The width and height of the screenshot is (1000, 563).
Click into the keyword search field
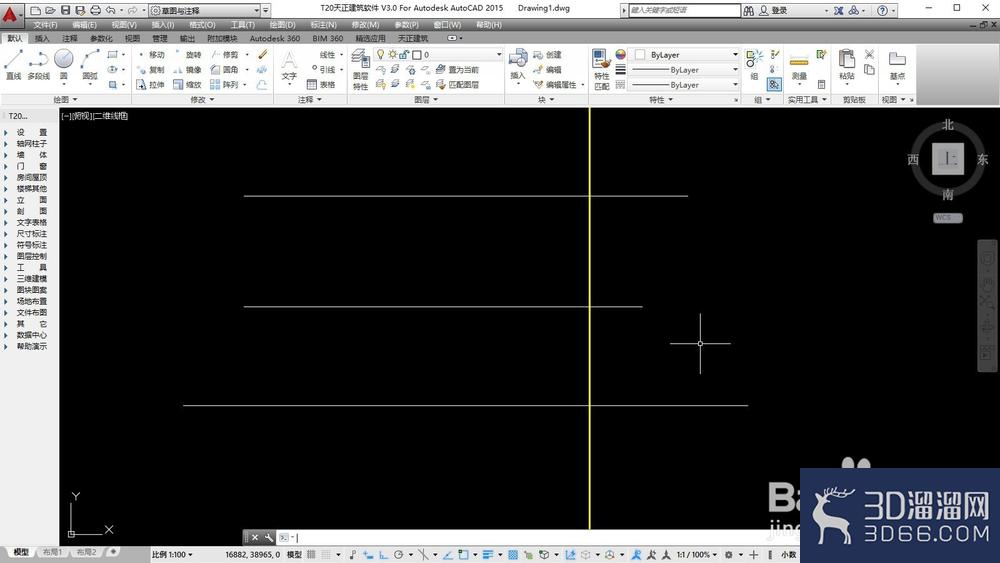(684, 10)
